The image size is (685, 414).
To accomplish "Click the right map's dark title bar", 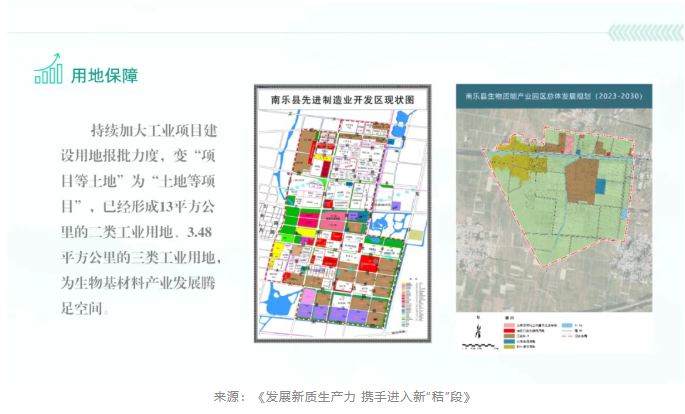I will [x=557, y=96].
